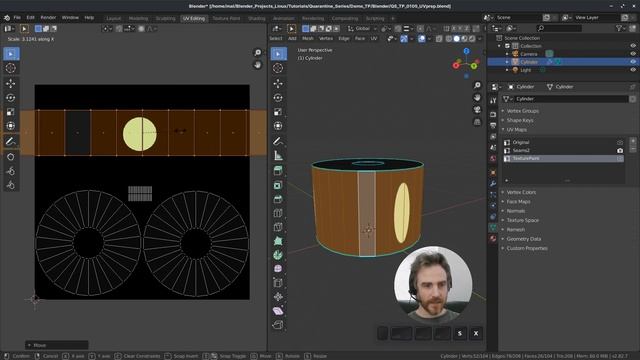The width and height of the screenshot is (640, 360).
Task: Select the Spin tool
Action: (x=278, y=255)
